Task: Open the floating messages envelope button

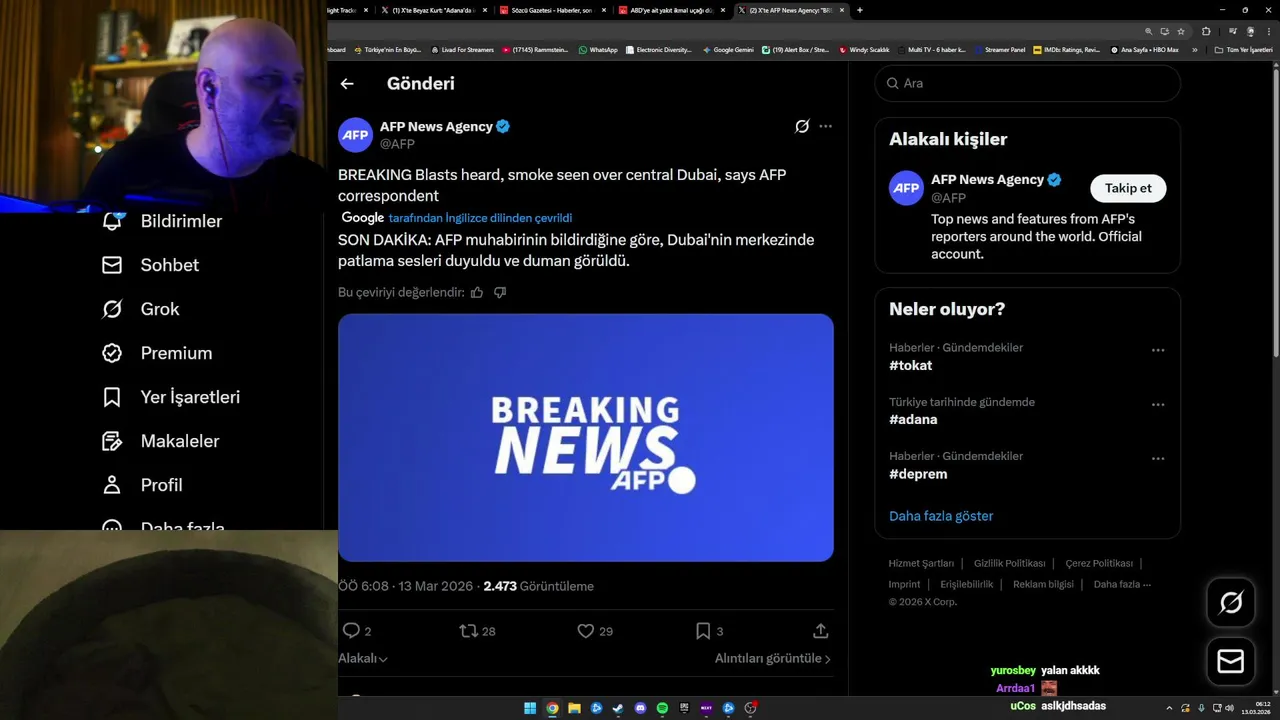Action: [x=1231, y=661]
